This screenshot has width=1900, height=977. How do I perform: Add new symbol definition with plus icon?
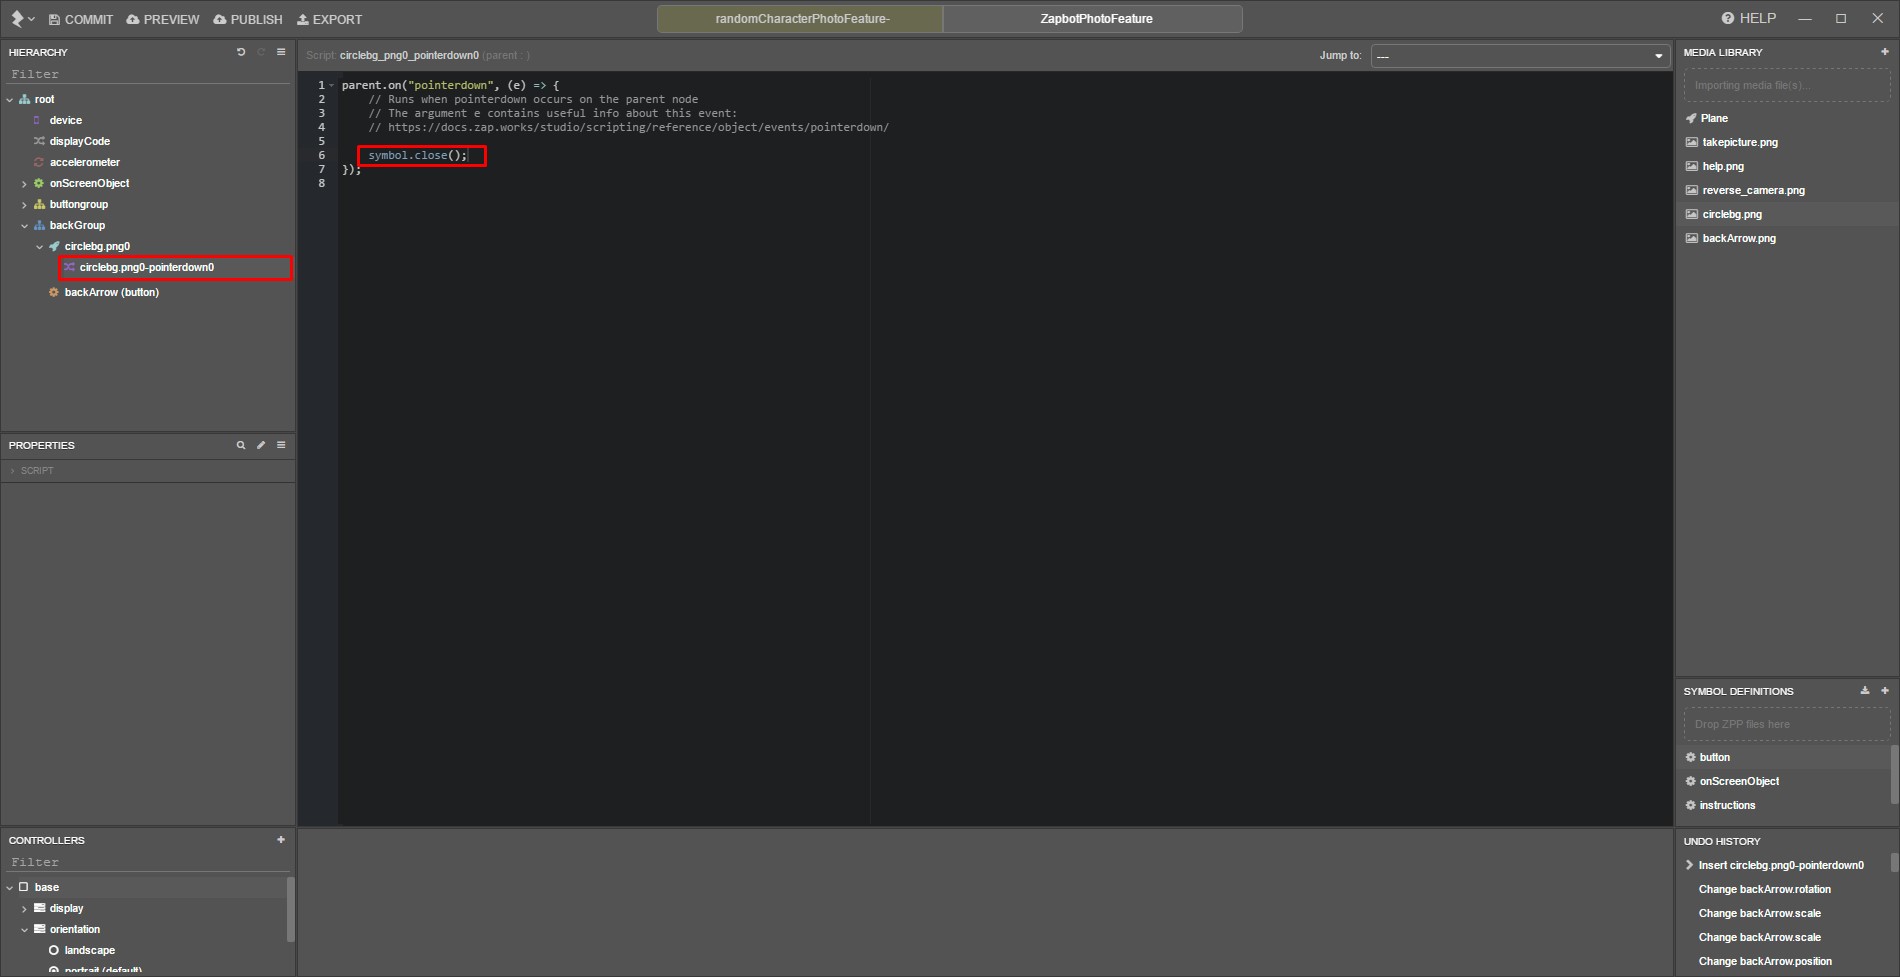coord(1885,691)
